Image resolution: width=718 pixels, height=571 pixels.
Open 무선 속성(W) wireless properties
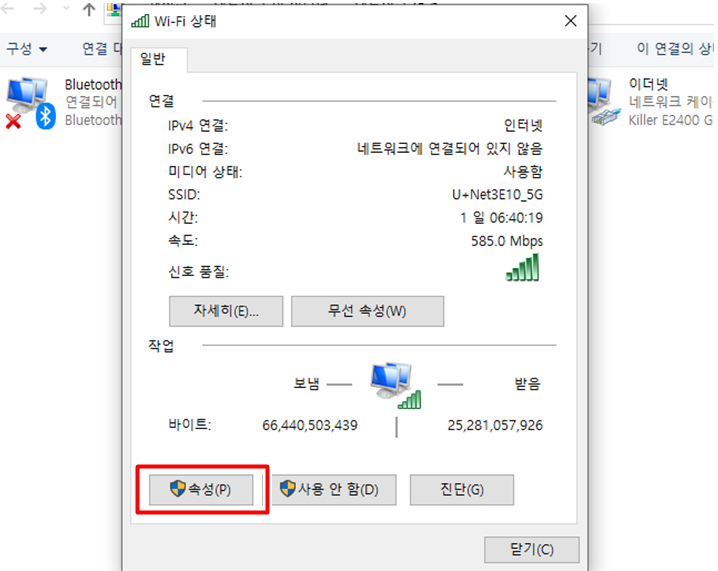coord(367,311)
